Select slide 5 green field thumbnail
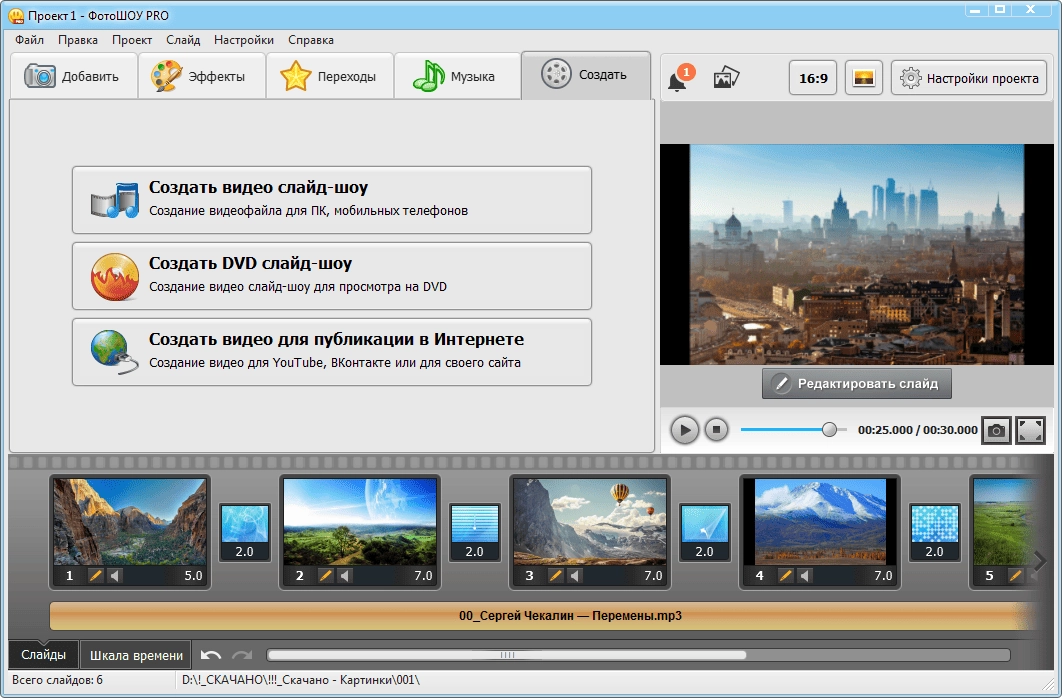This screenshot has width=1062, height=698. (1006, 521)
